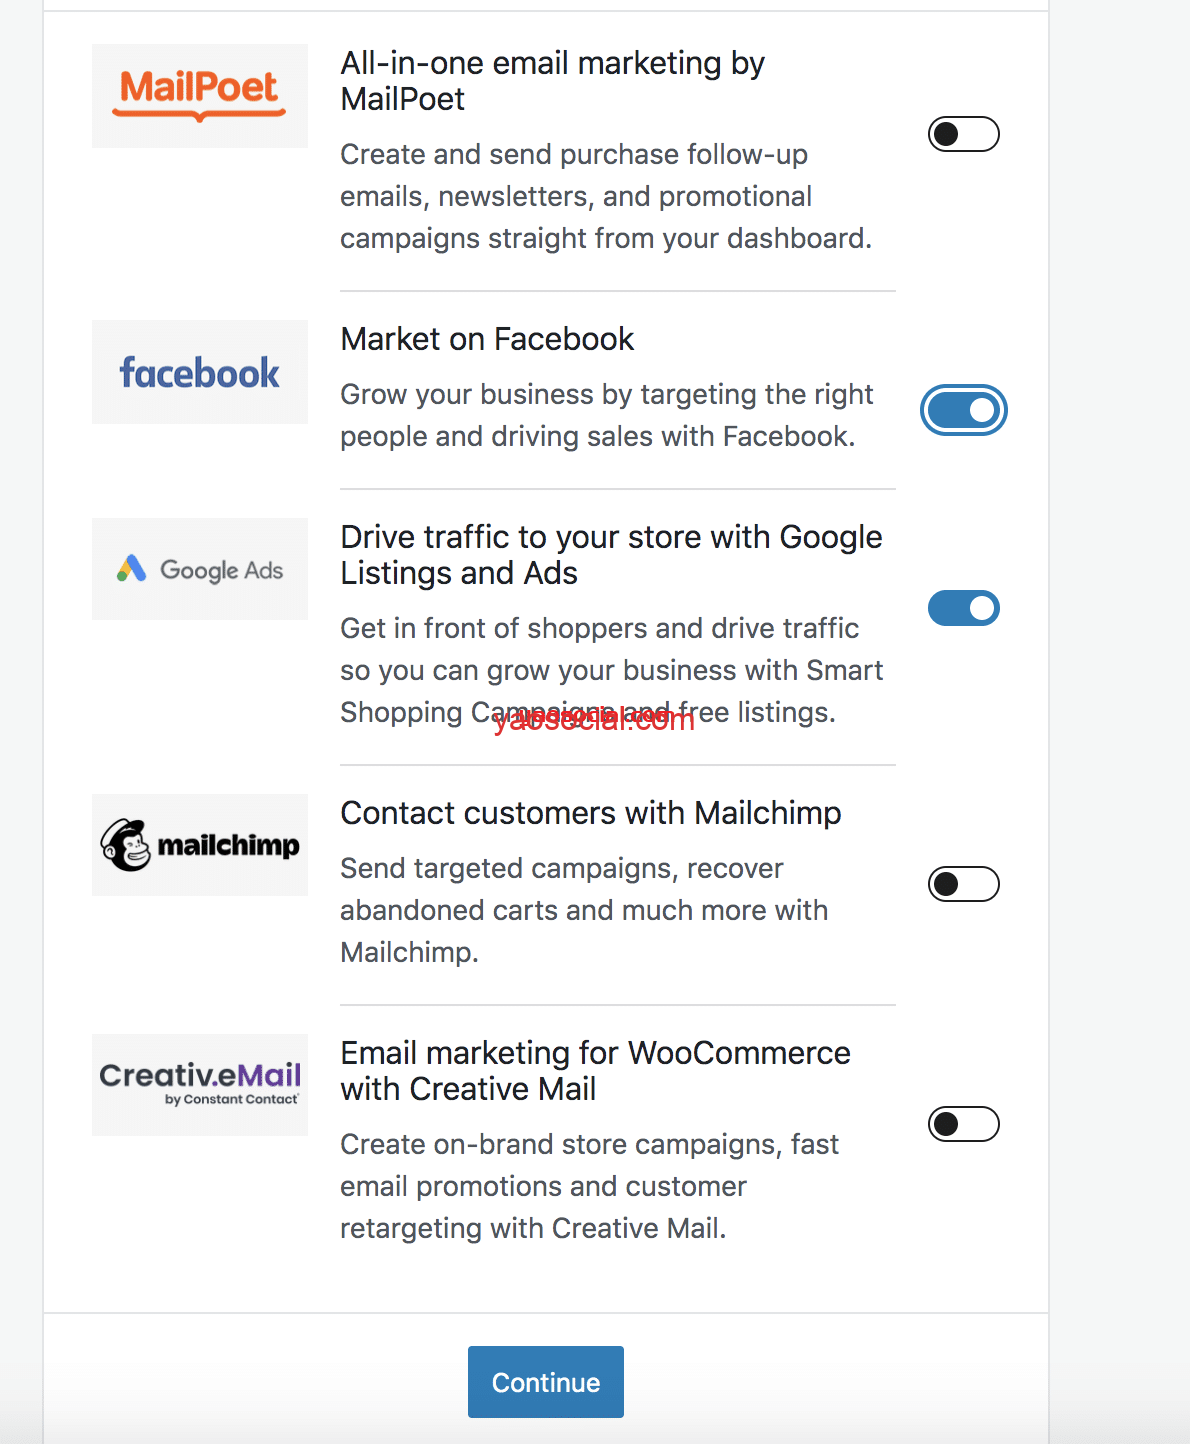
Task: Click the 'Market on Facebook' heading
Action: click(x=487, y=339)
